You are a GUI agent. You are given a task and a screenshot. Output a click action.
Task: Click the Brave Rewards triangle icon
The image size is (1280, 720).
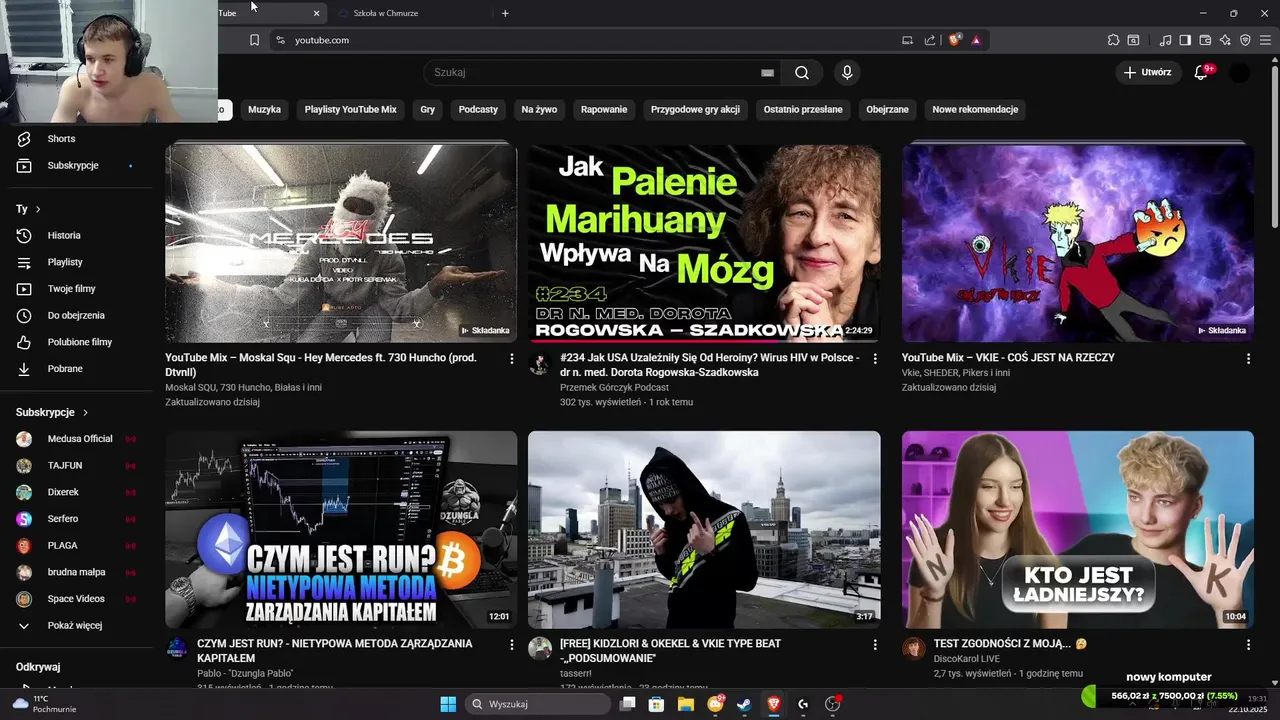(x=976, y=40)
